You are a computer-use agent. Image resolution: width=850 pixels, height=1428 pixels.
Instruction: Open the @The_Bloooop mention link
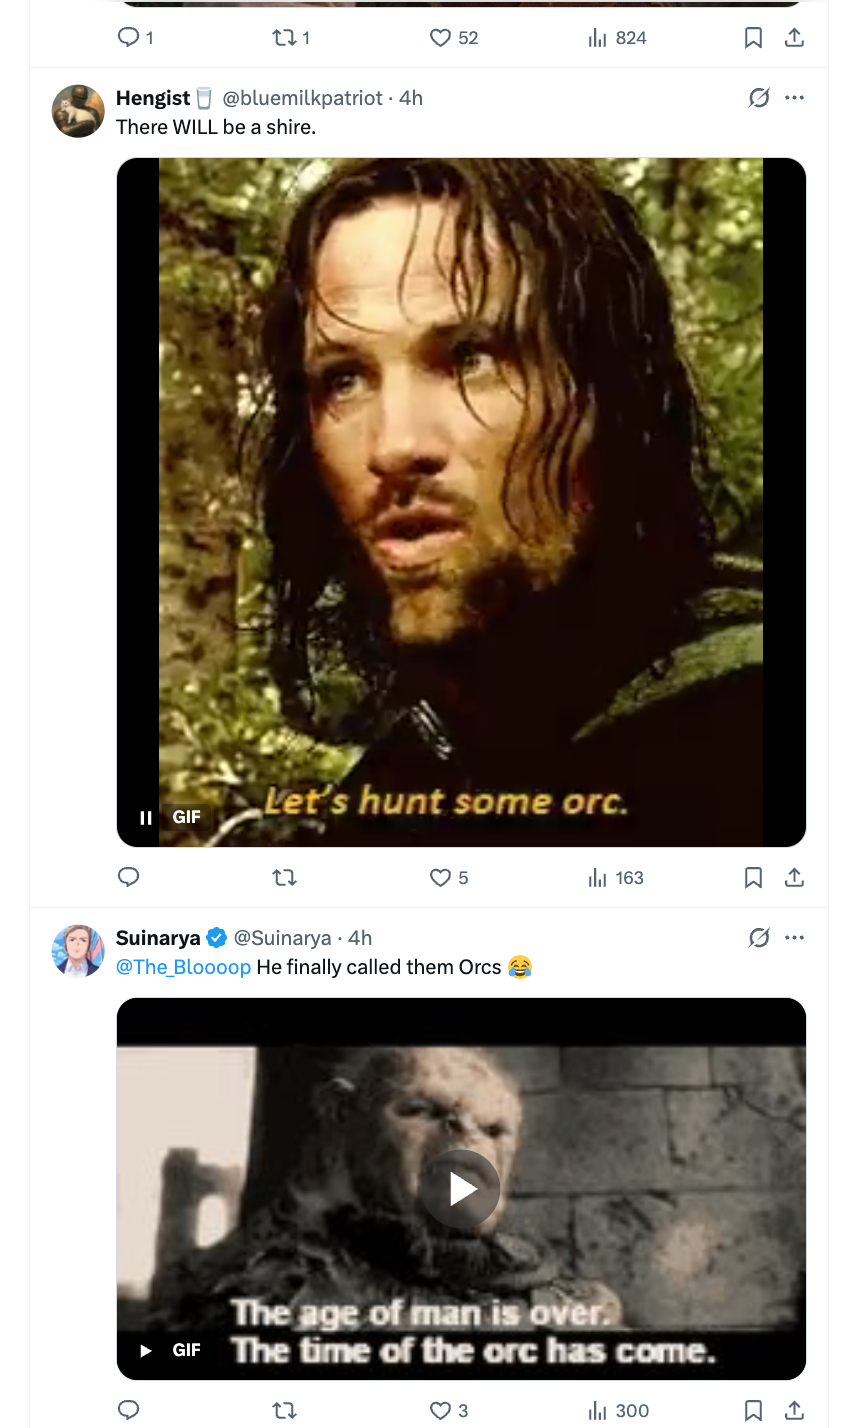point(183,967)
